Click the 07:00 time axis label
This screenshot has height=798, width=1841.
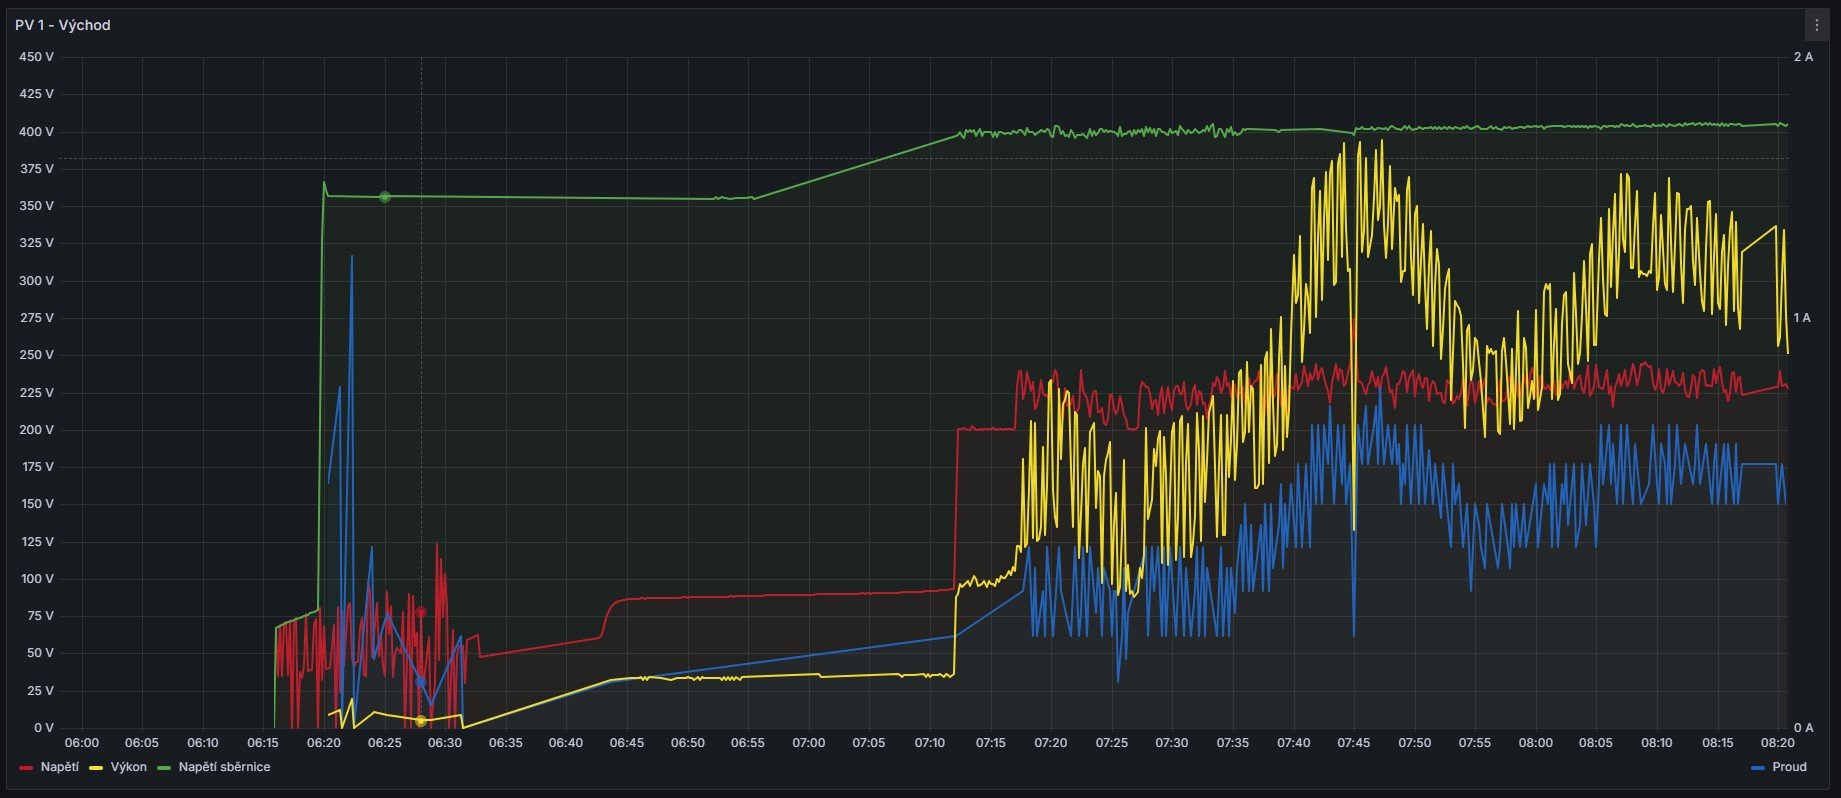tap(808, 743)
